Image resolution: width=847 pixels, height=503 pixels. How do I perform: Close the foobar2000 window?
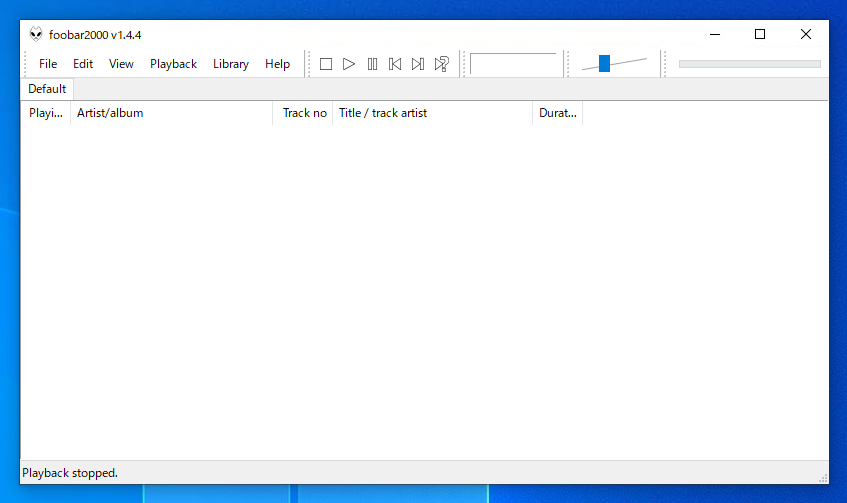(x=805, y=34)
